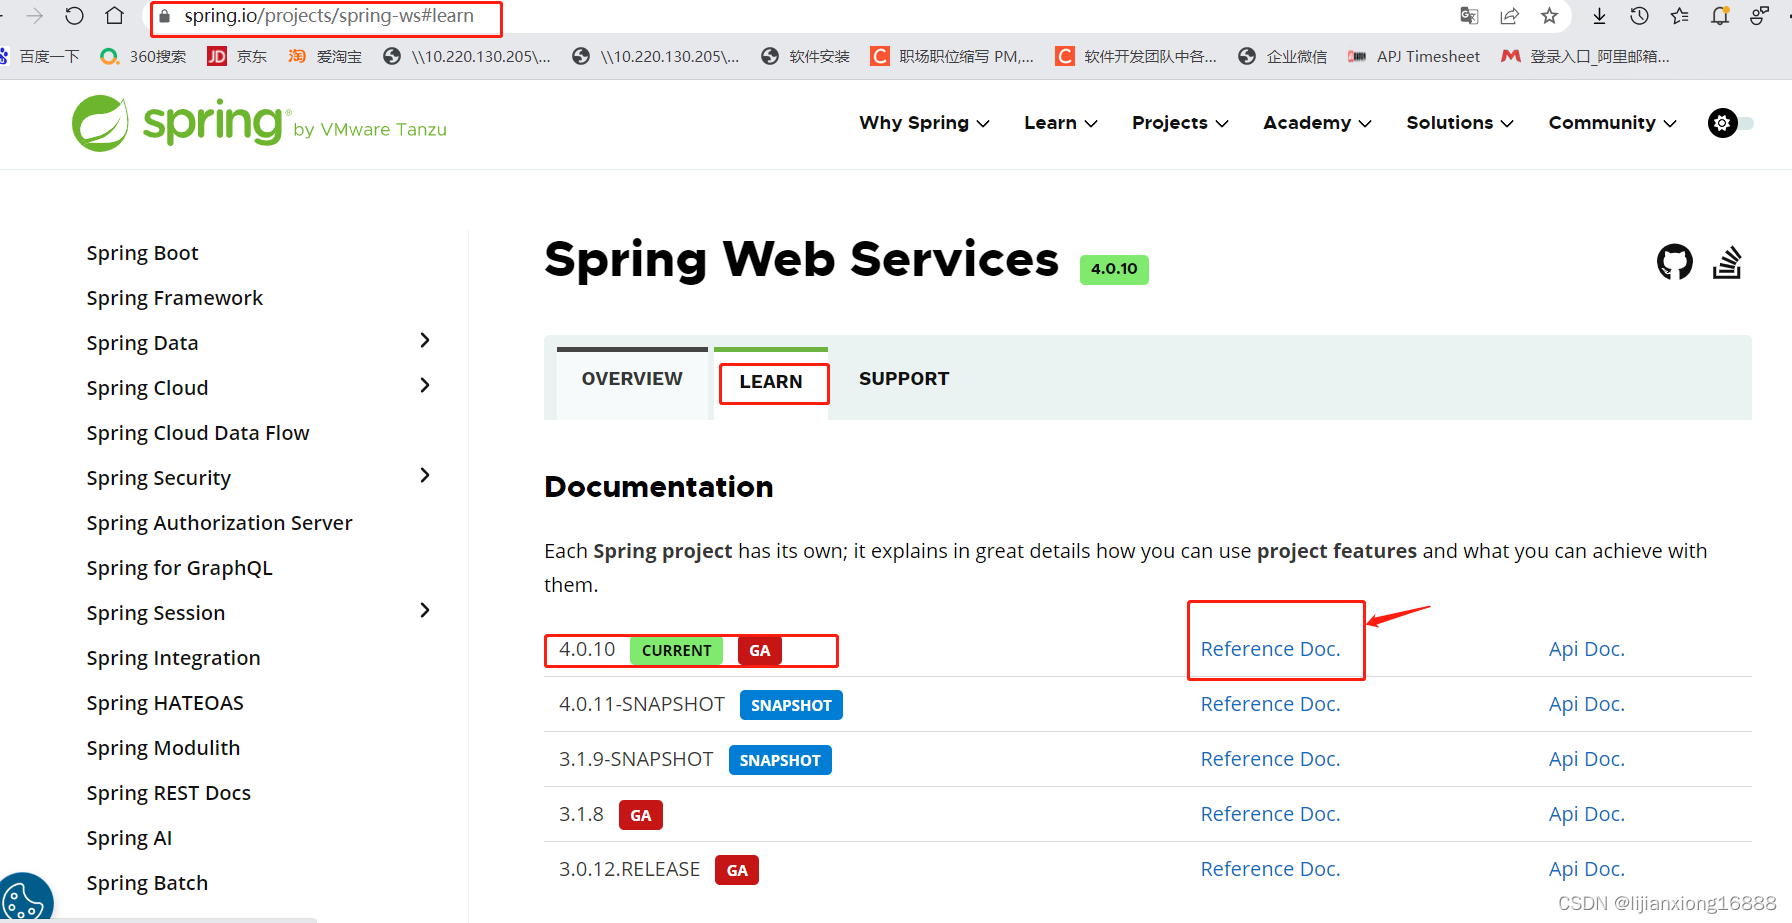This screenshot has height=923, width=1792.
Task: Open Reference Doc. for 3.1.8
Action: click(x=1270, y=814)
